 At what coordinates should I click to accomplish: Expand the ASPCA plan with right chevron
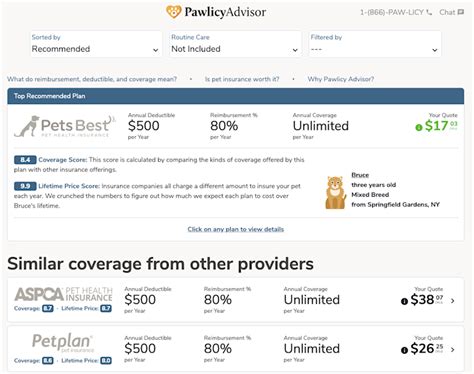click(452, 301)
